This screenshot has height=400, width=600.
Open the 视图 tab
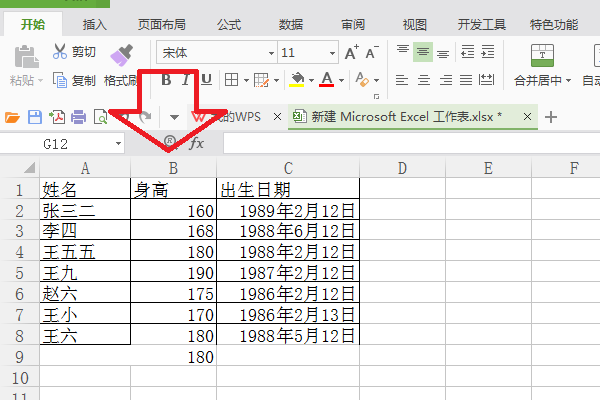(x=415, y=25)
